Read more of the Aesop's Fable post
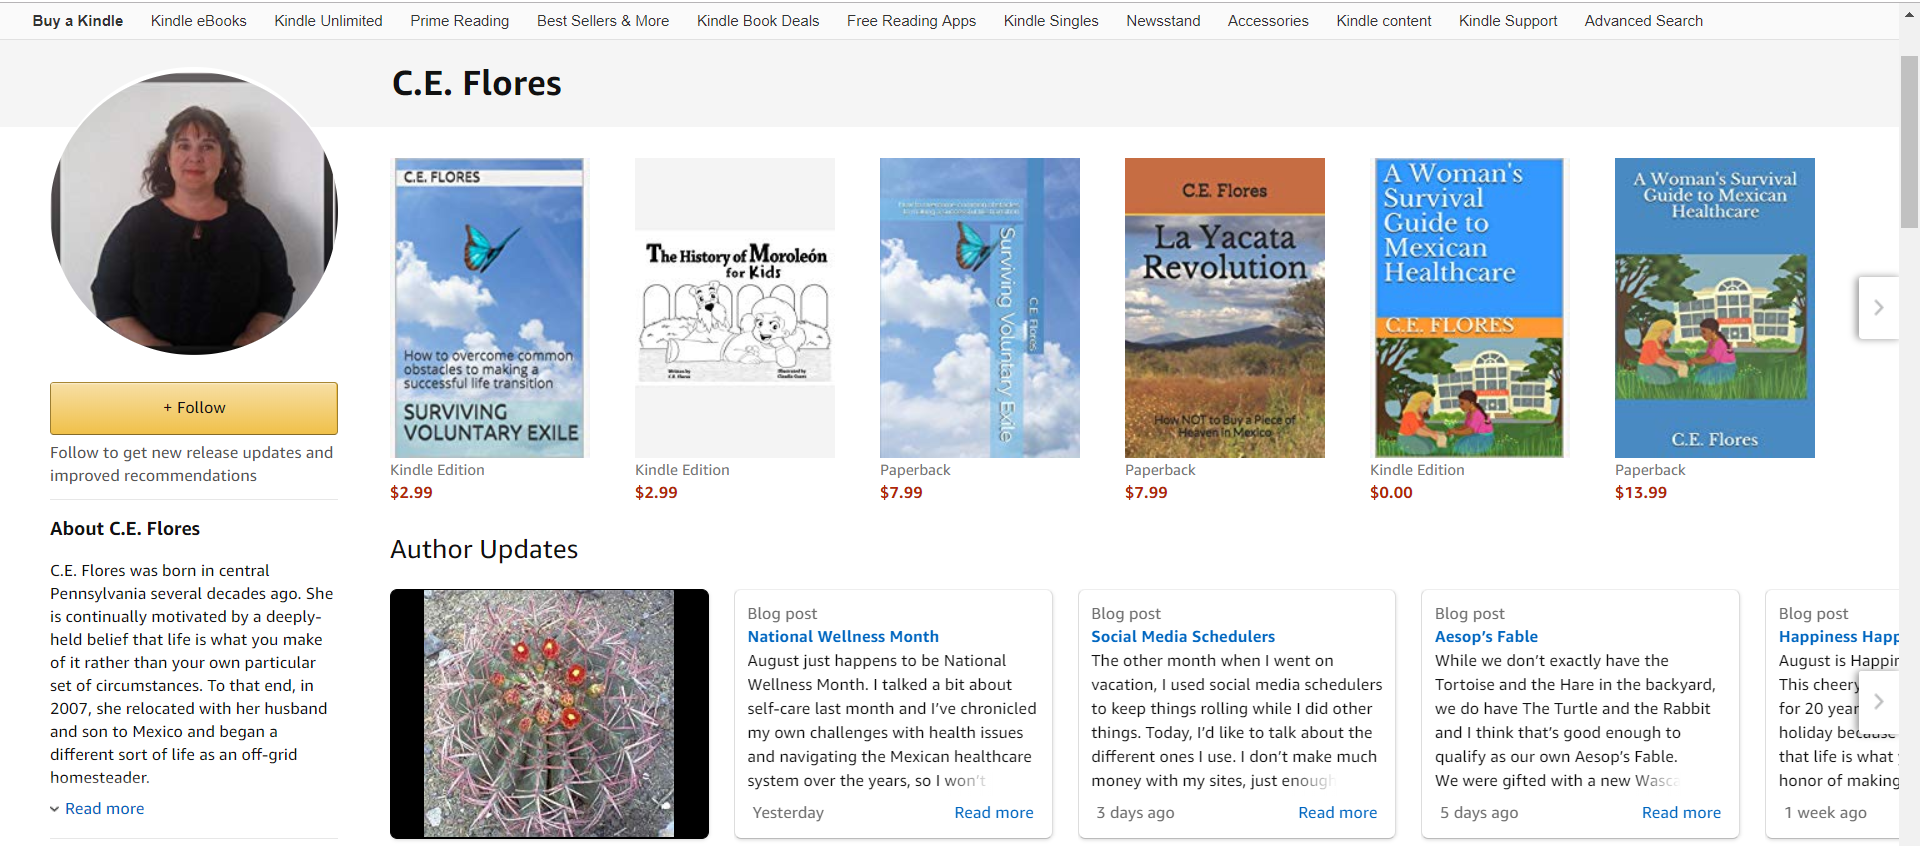 pos(1680,812)
